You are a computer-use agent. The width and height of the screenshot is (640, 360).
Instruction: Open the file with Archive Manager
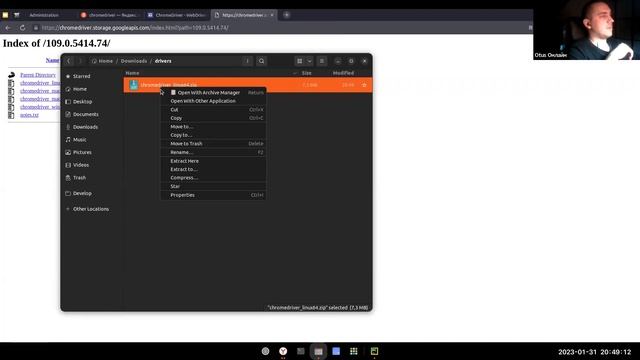click(213, 93)
